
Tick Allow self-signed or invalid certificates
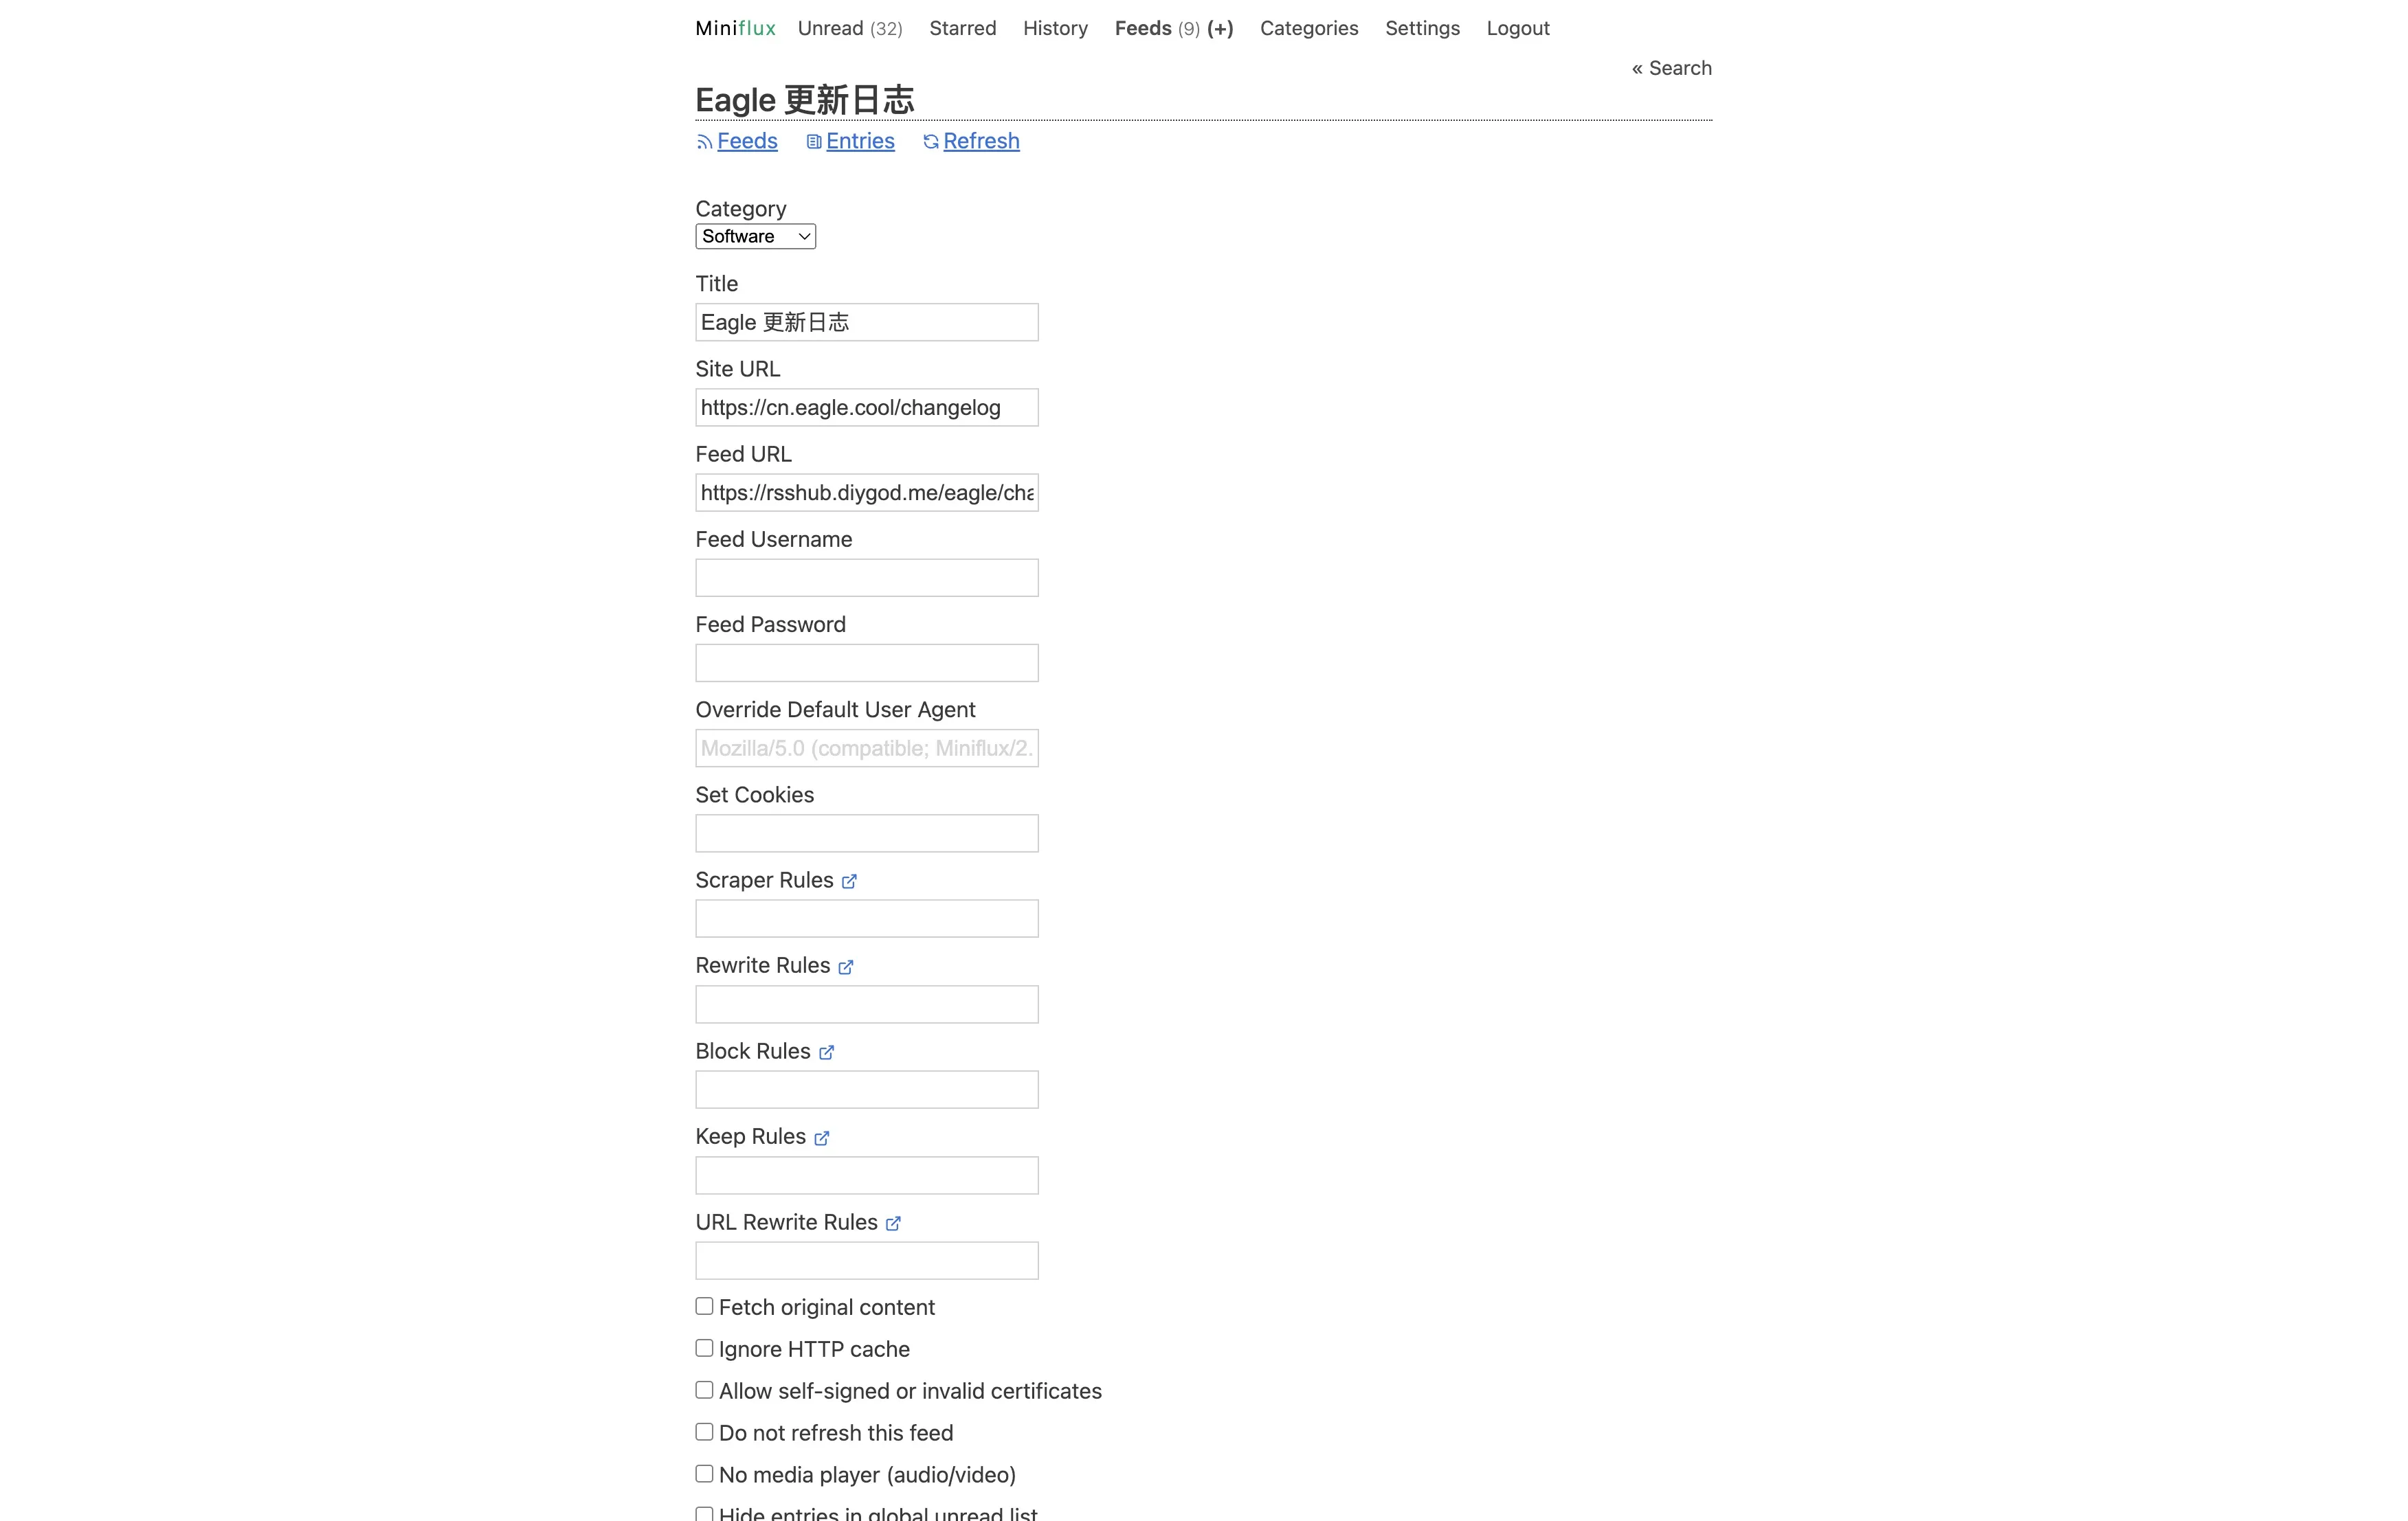(x=705, y=1390)
